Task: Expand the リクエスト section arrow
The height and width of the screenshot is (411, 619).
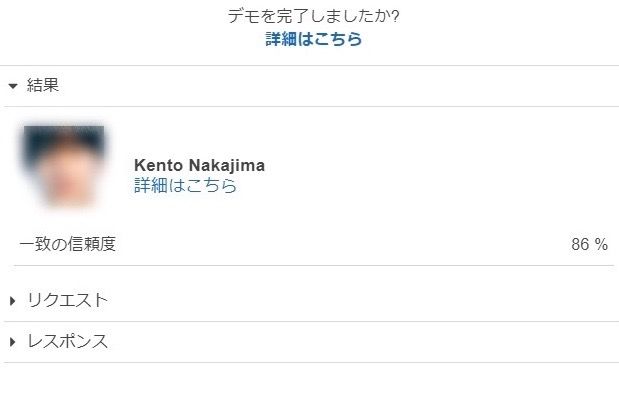Action: 13,301
